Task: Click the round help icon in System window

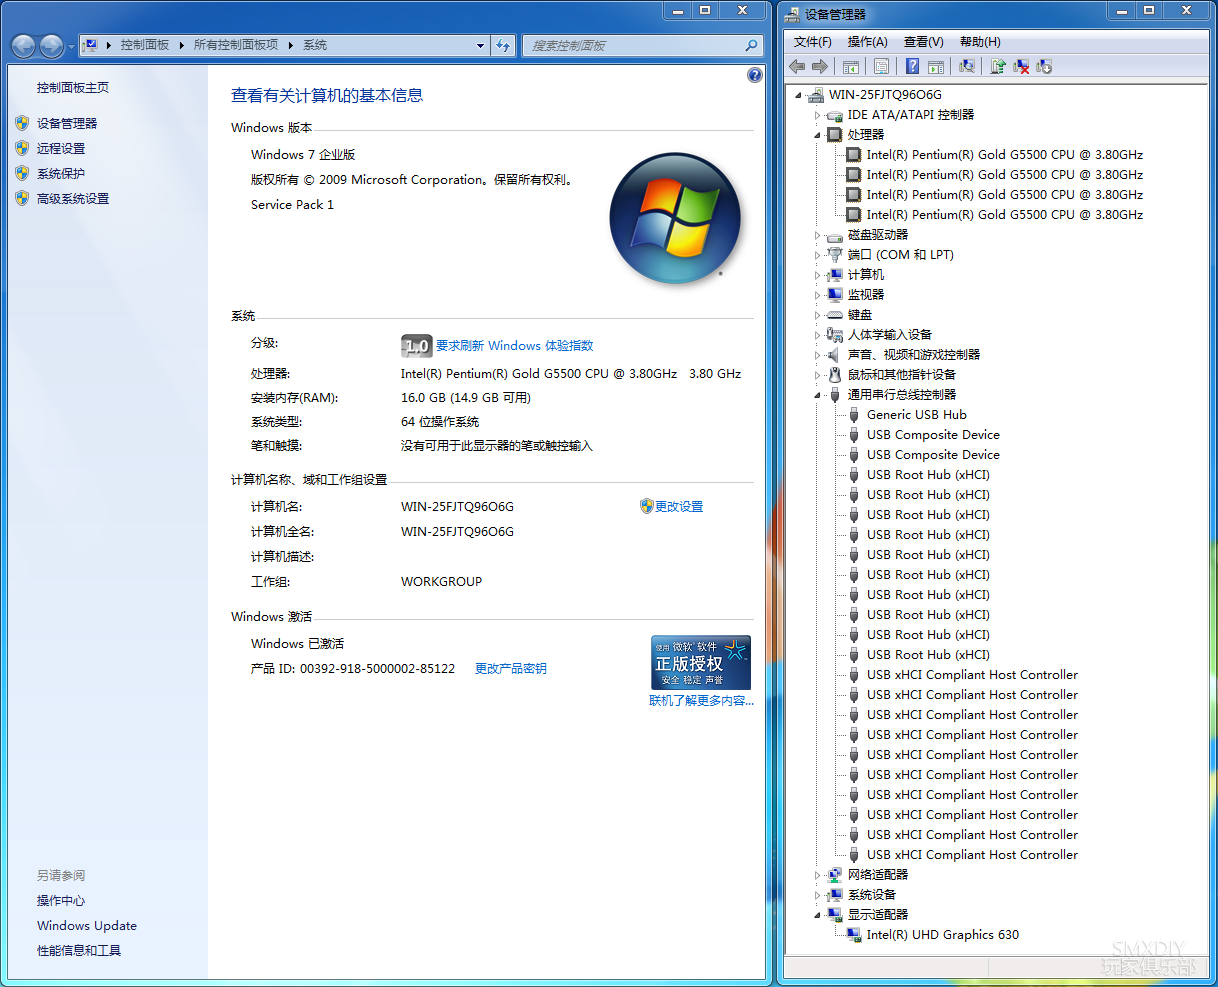Action: 755,75
